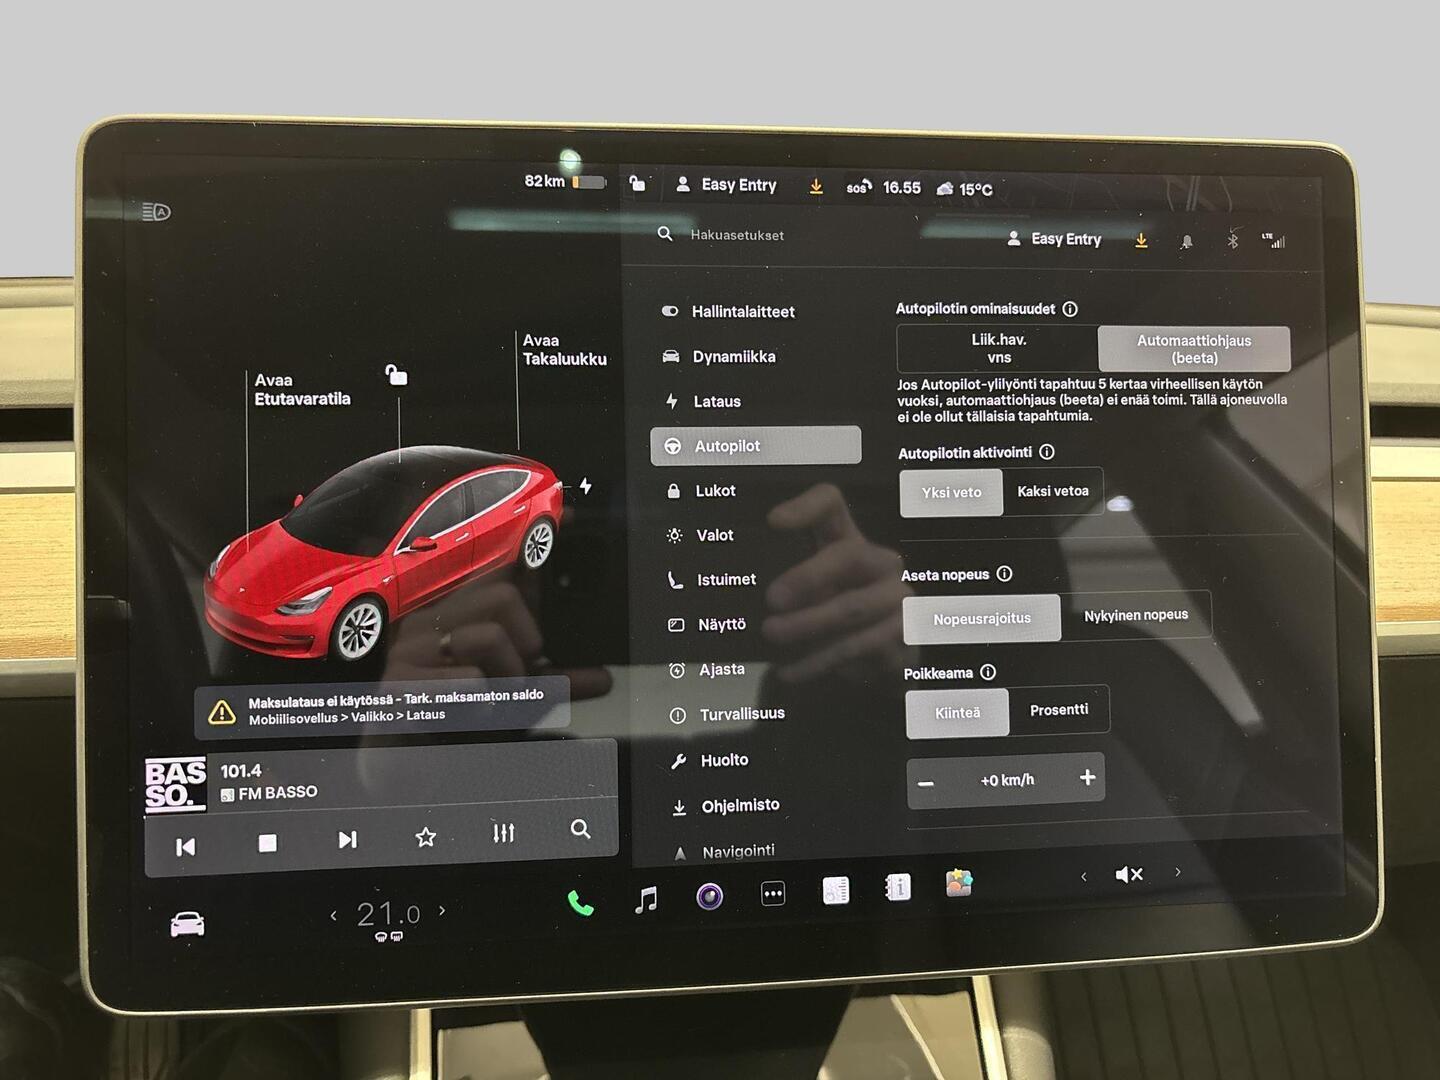Tap the Bluetooth icon in the top bar
Viewport: 1440px width, 1080px height.
click(x=1232, y=241)
